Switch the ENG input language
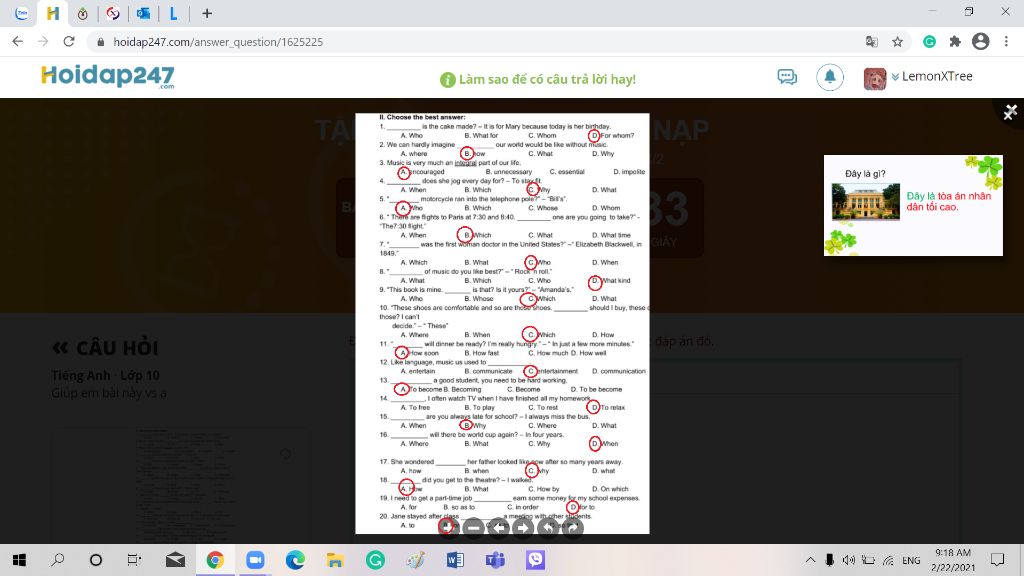This screenshot has width=1024, height=576. coord(911,560)
